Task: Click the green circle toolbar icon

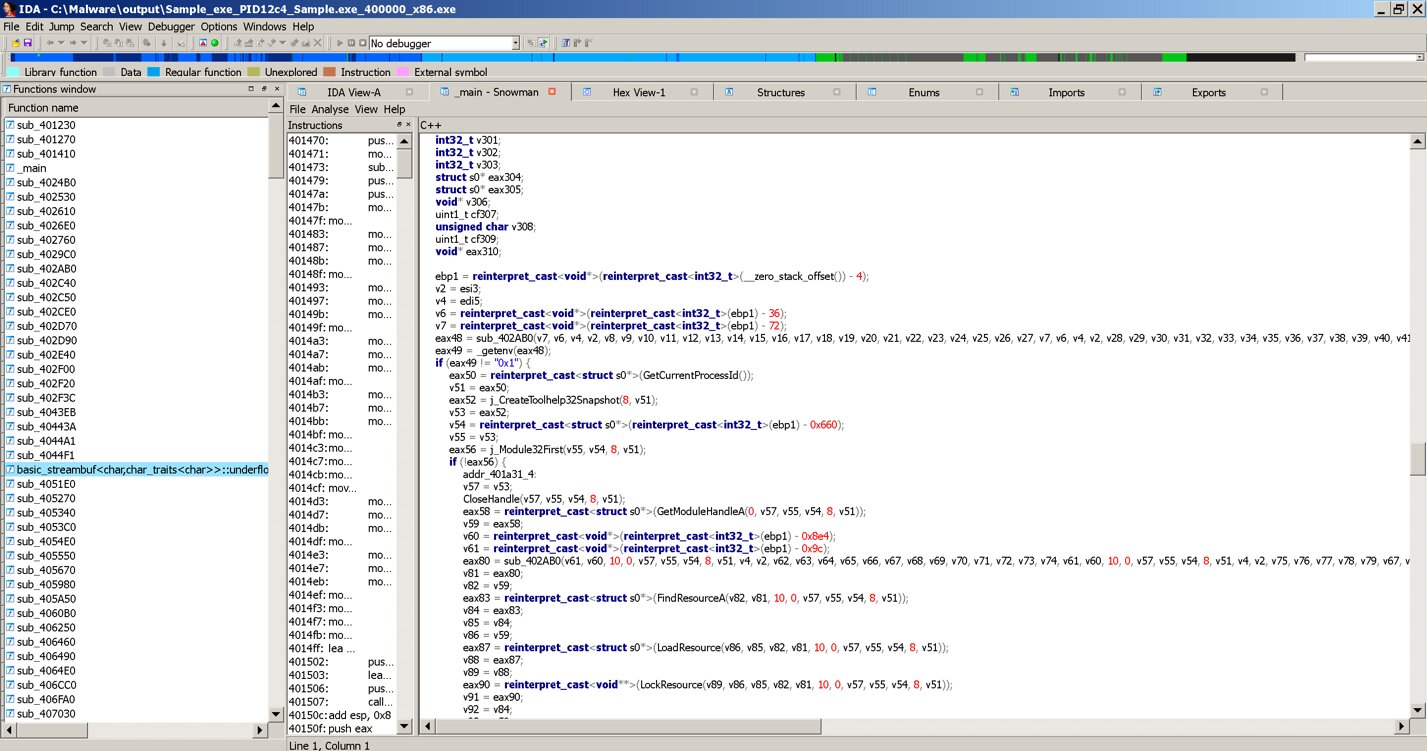Action: pos(214,43)
